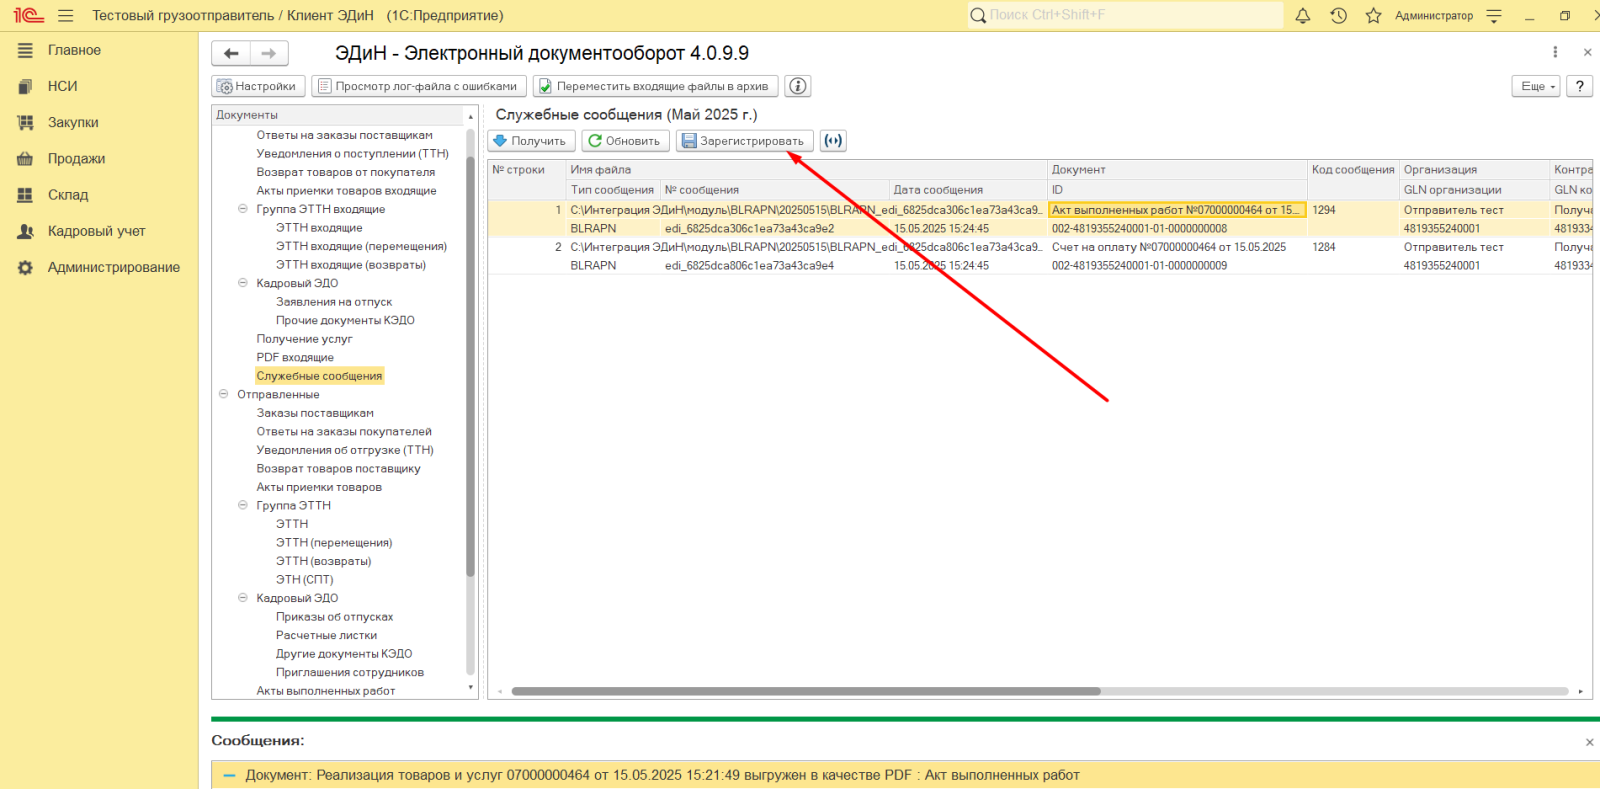Click the Код сообщения column header

pos(1353,170)
